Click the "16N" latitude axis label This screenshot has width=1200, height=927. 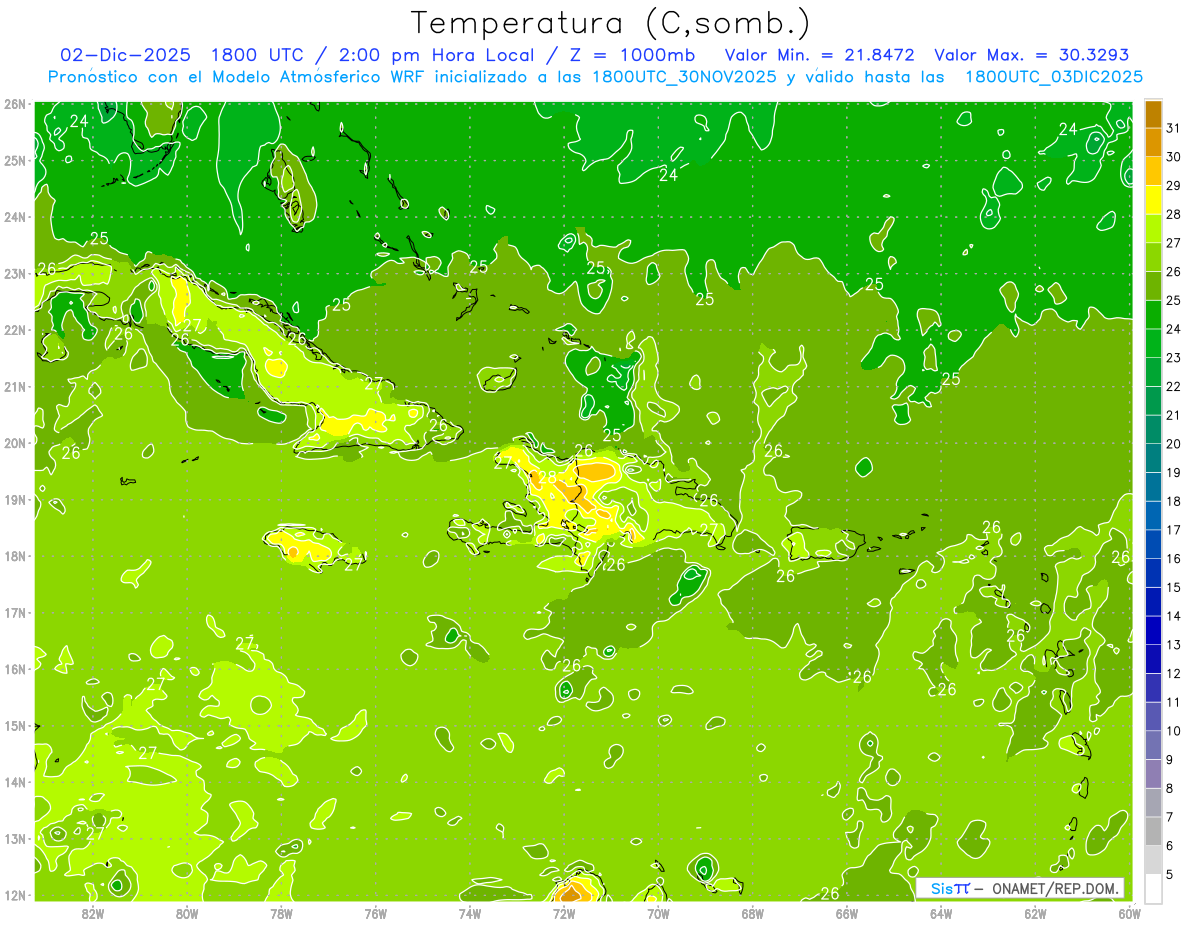click(14, 669)
